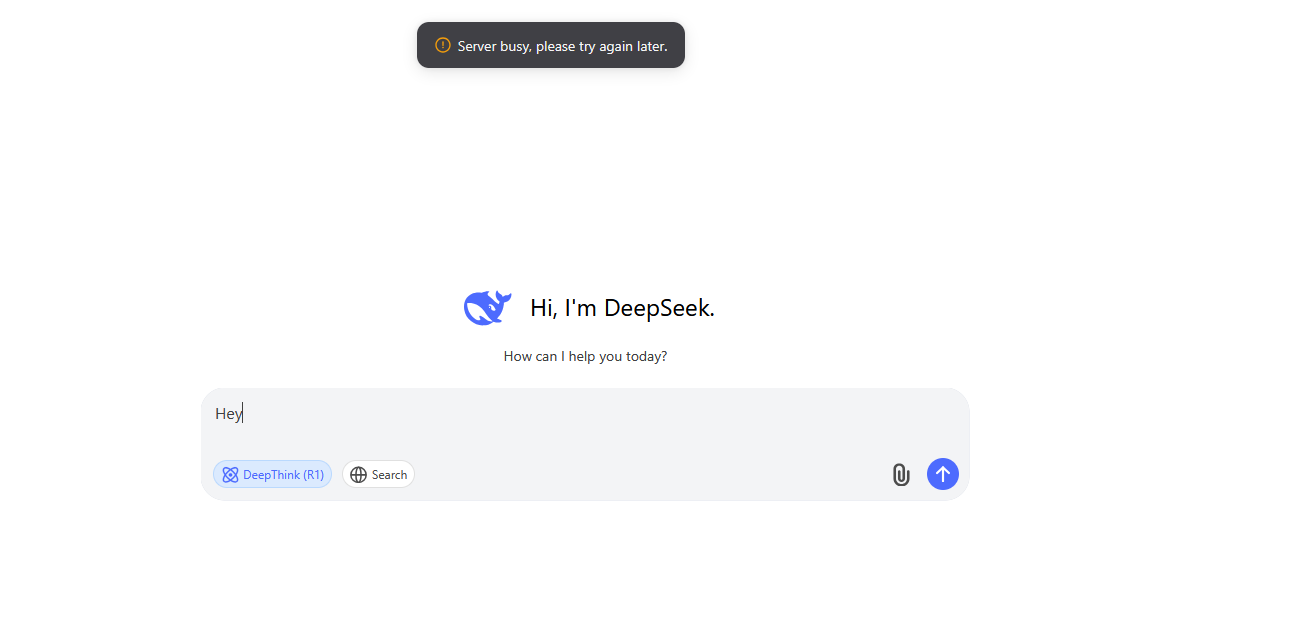Click the send arrow button
1299x631 pixels.
942,474
